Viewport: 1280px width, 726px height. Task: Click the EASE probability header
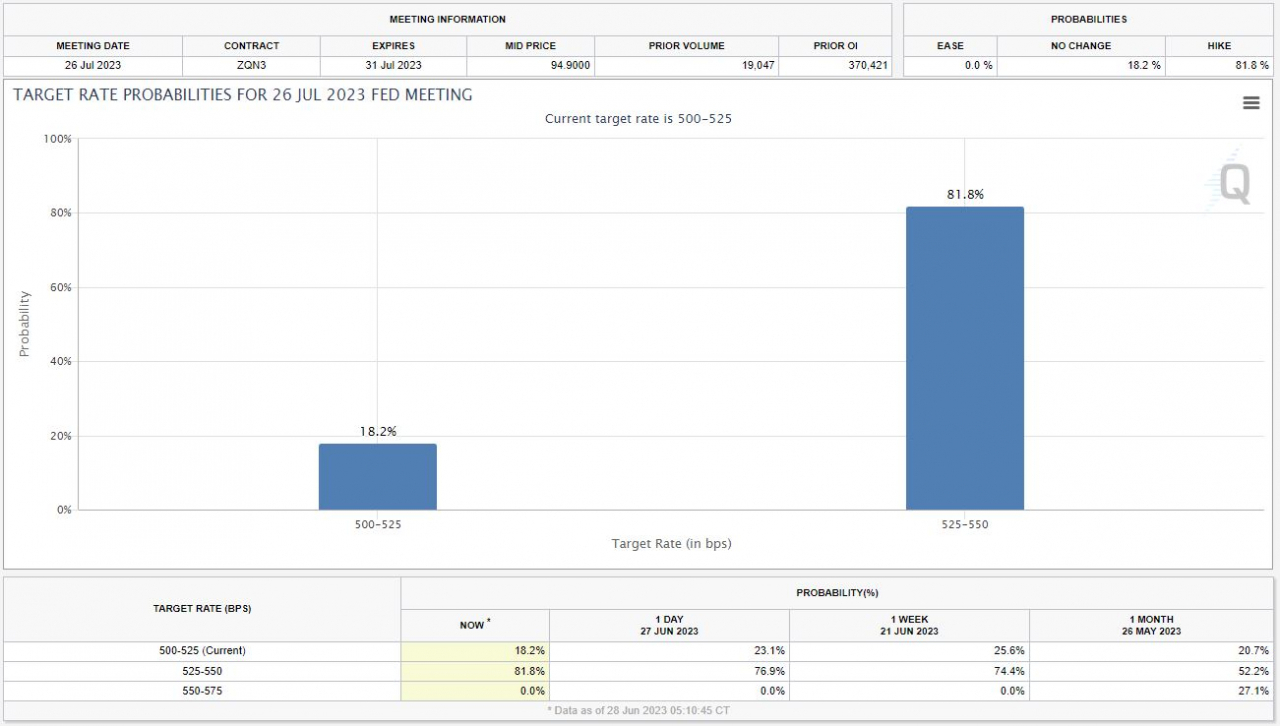[950, 46]
